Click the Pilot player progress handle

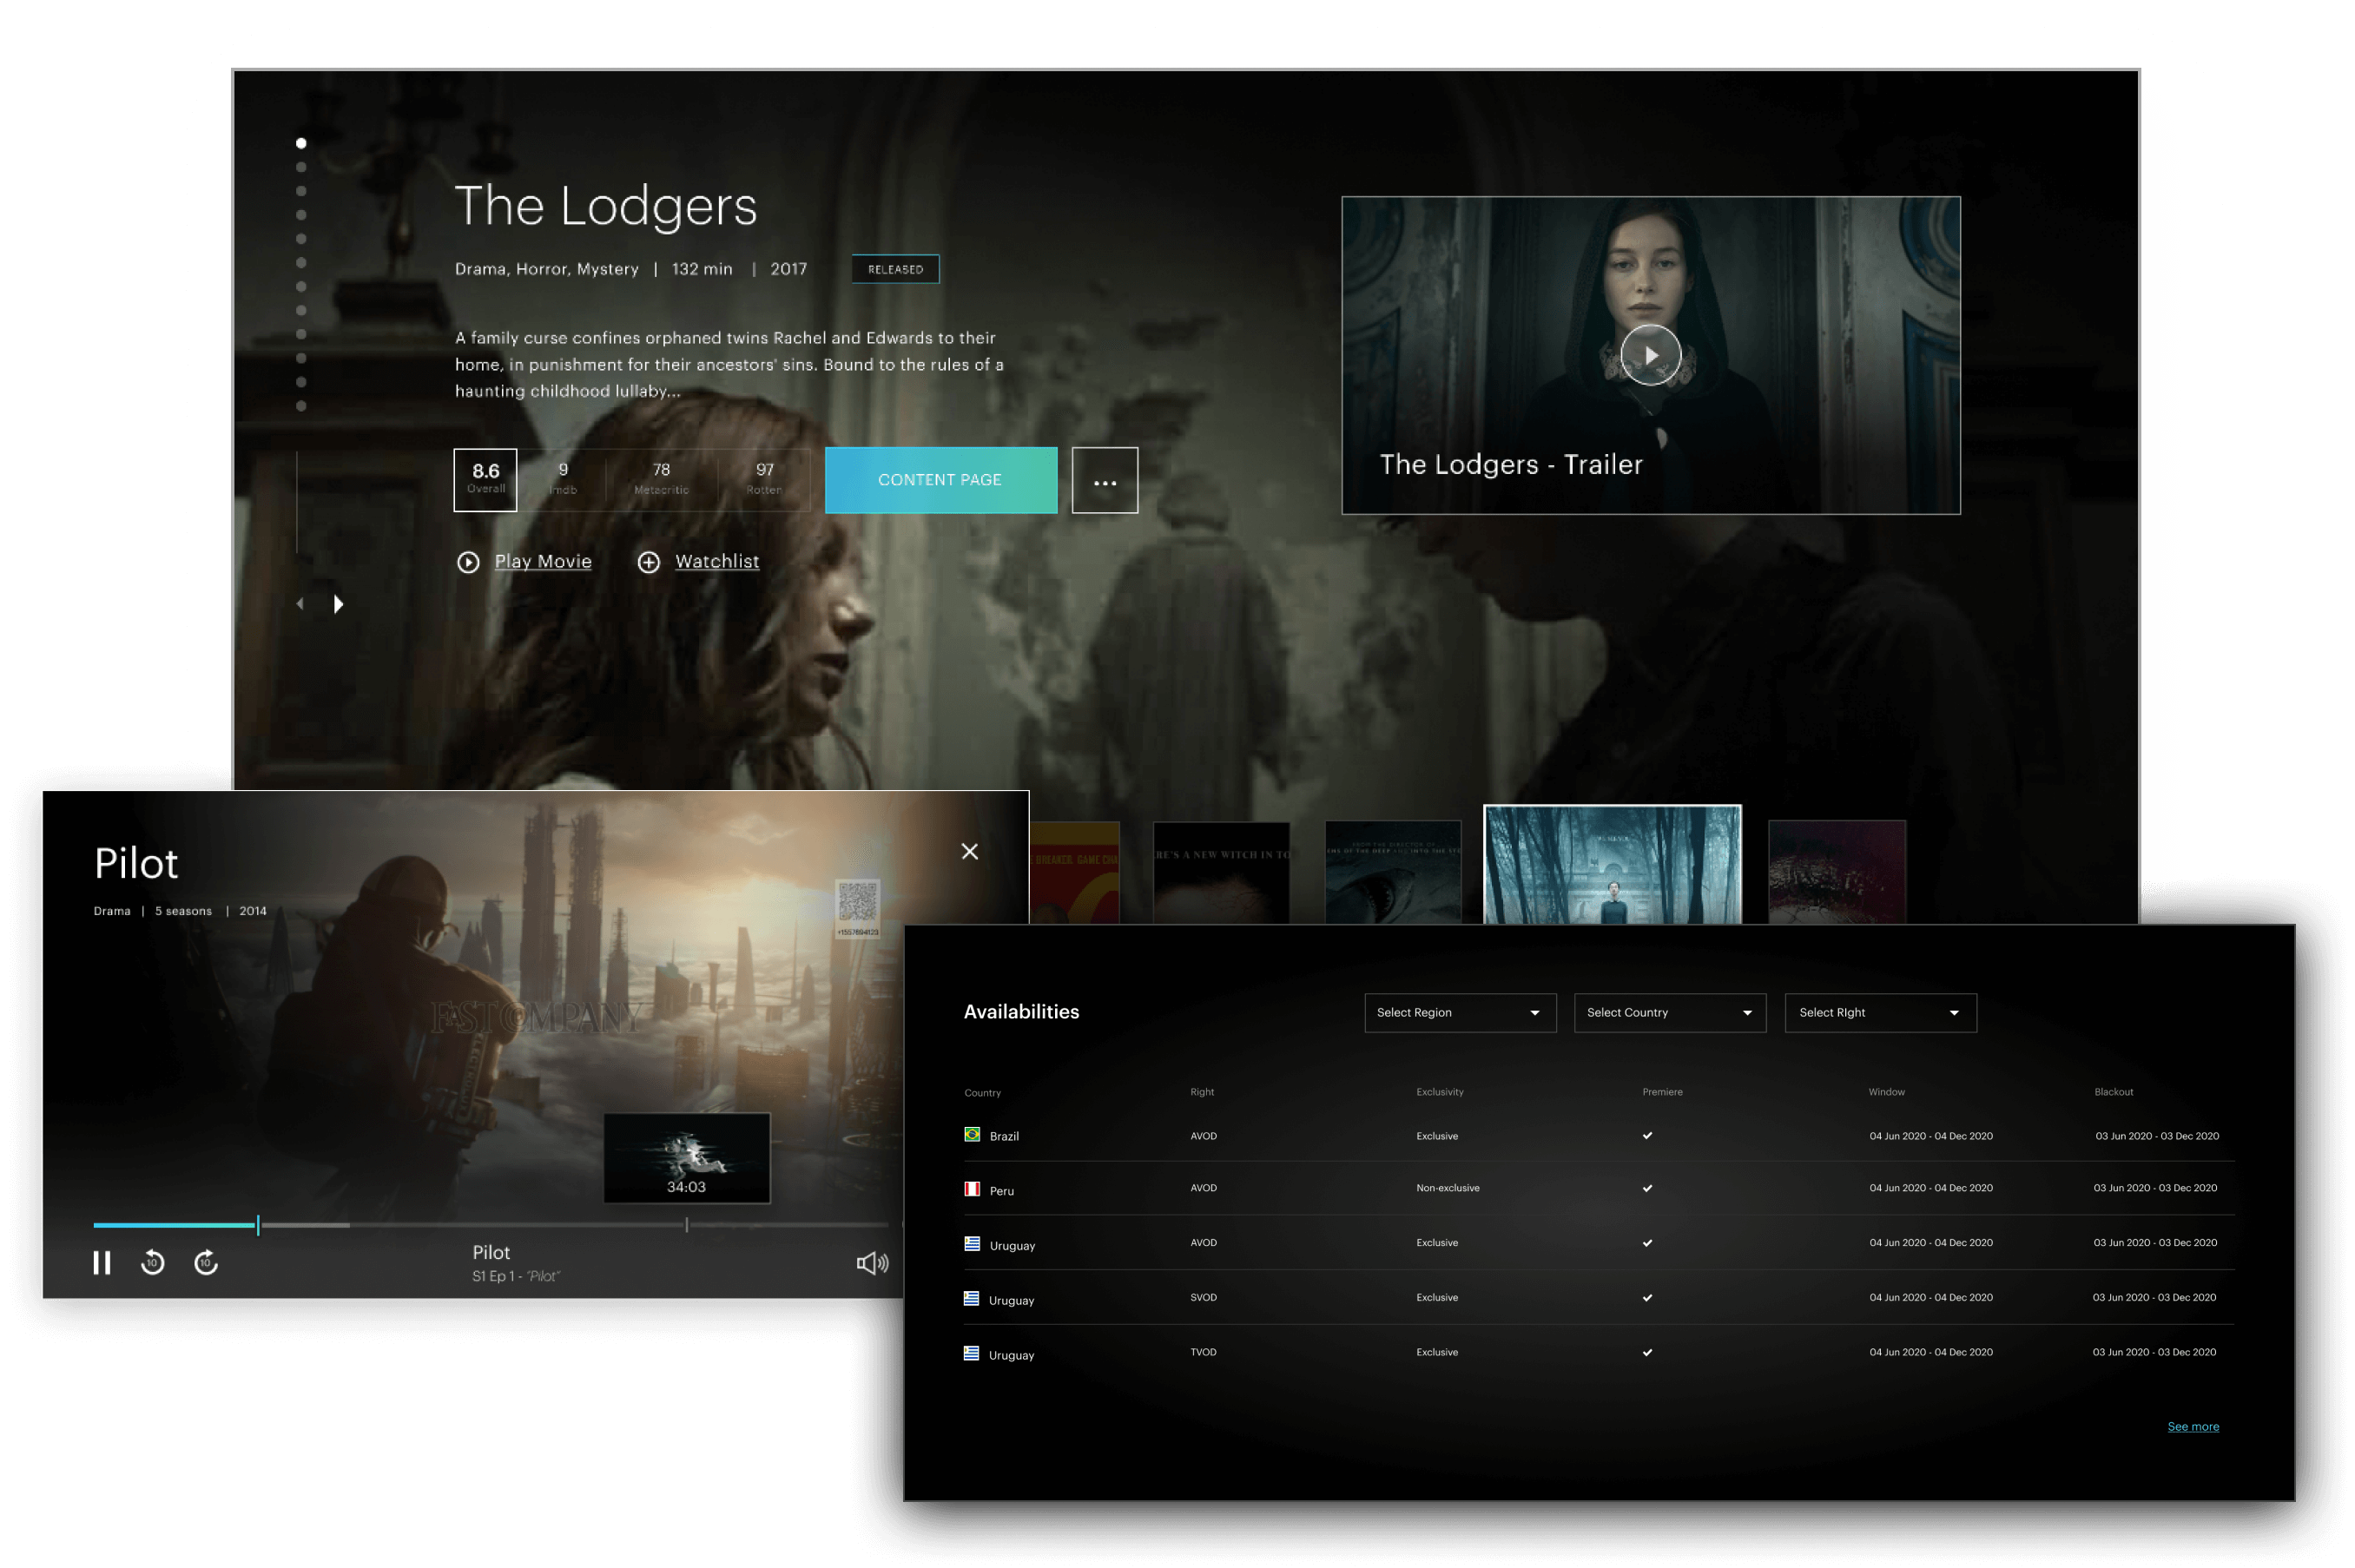point(258,1225)
